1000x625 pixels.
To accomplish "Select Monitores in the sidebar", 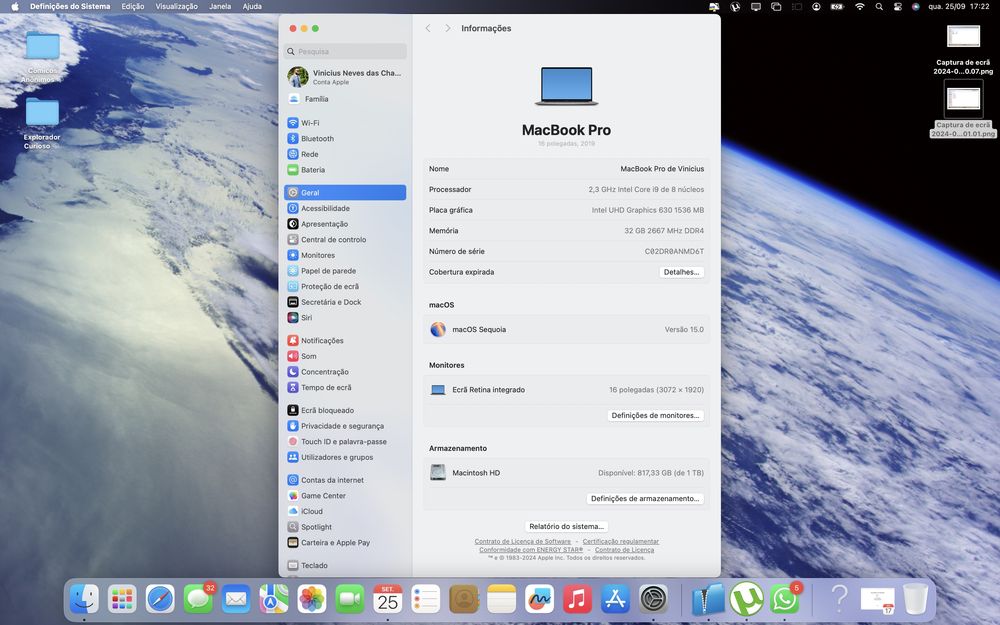I will pyautogui.click(x=345, y=255).
